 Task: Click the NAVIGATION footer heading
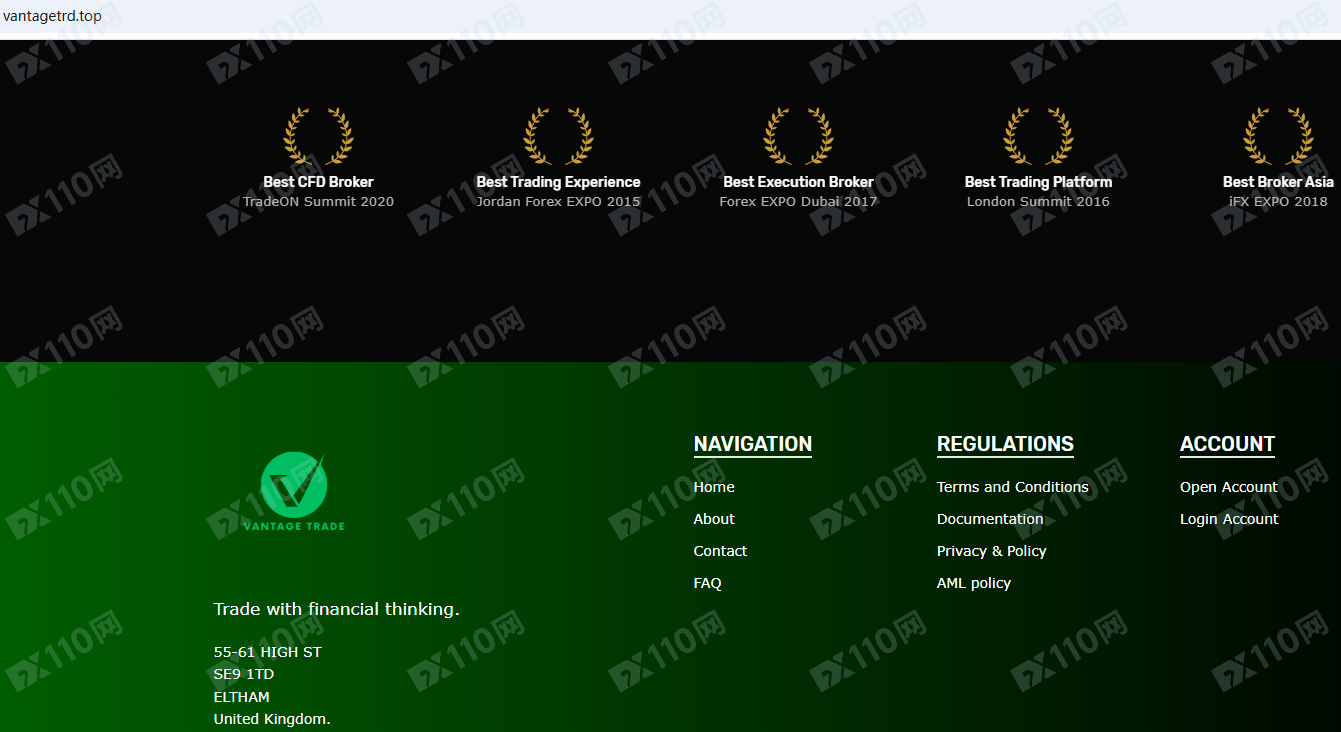click(752, 444)
